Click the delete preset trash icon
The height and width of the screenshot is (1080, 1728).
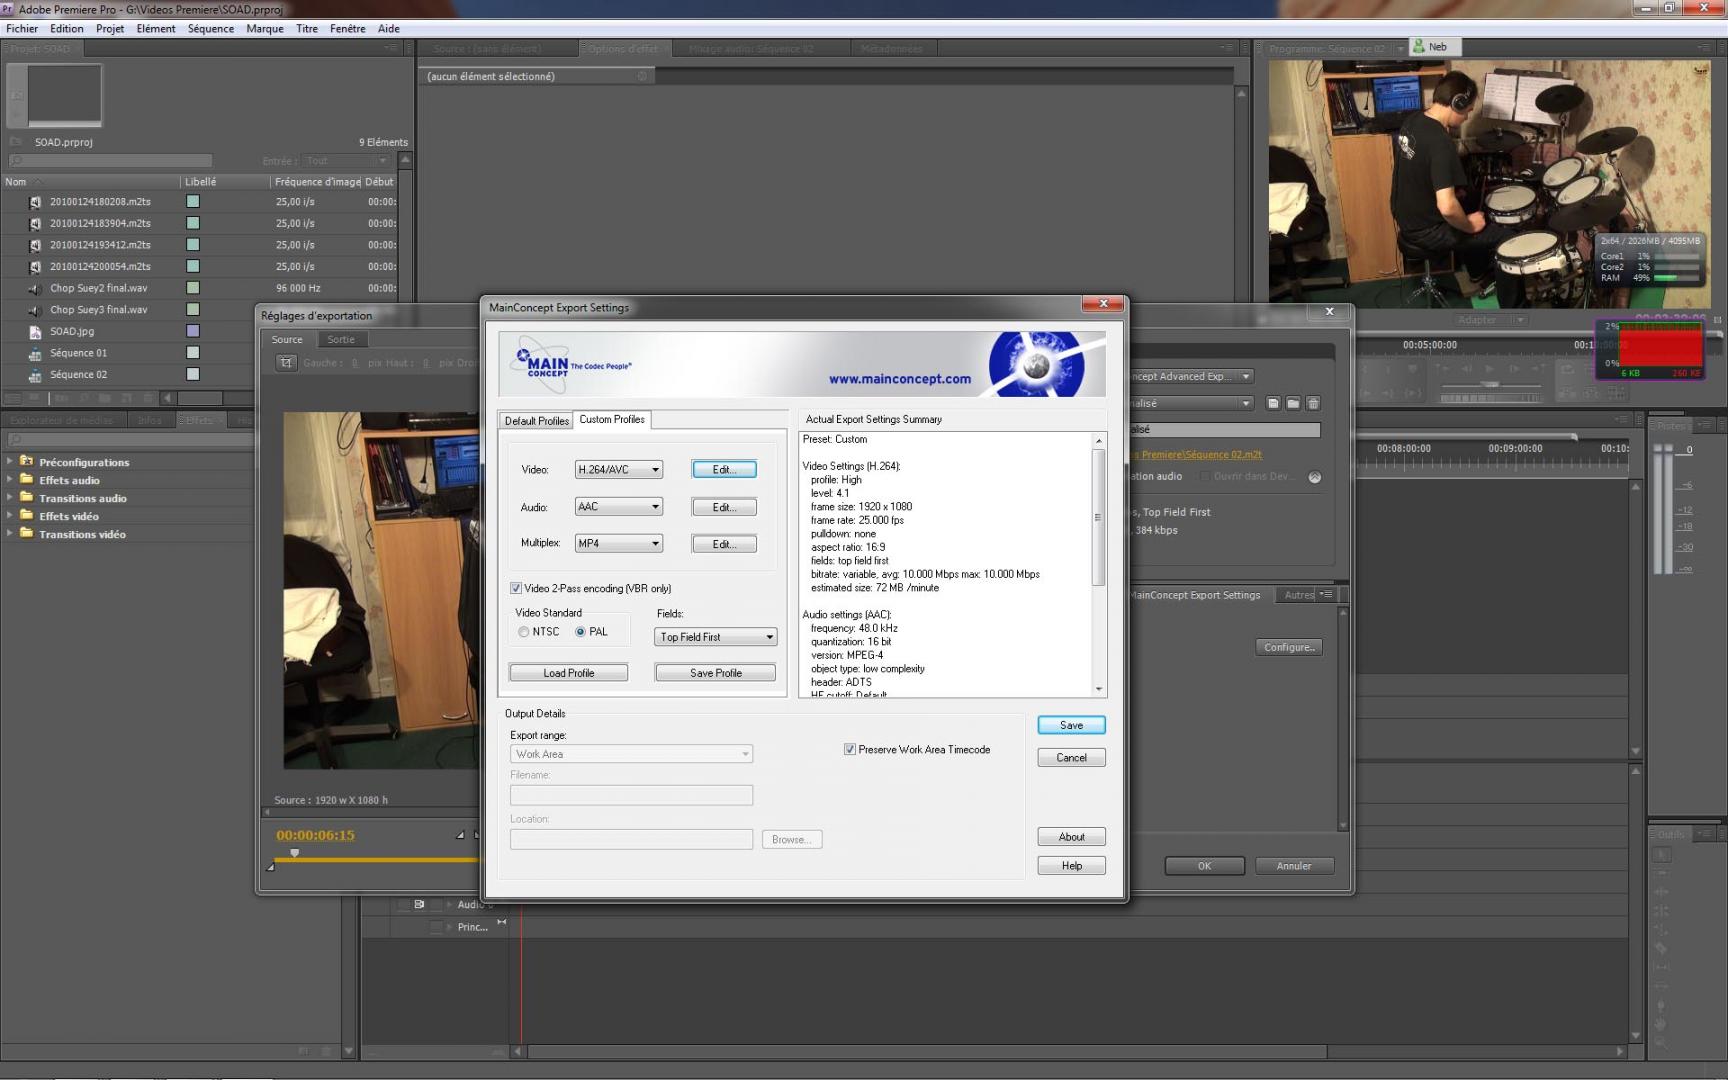[x=1313, y=403]
